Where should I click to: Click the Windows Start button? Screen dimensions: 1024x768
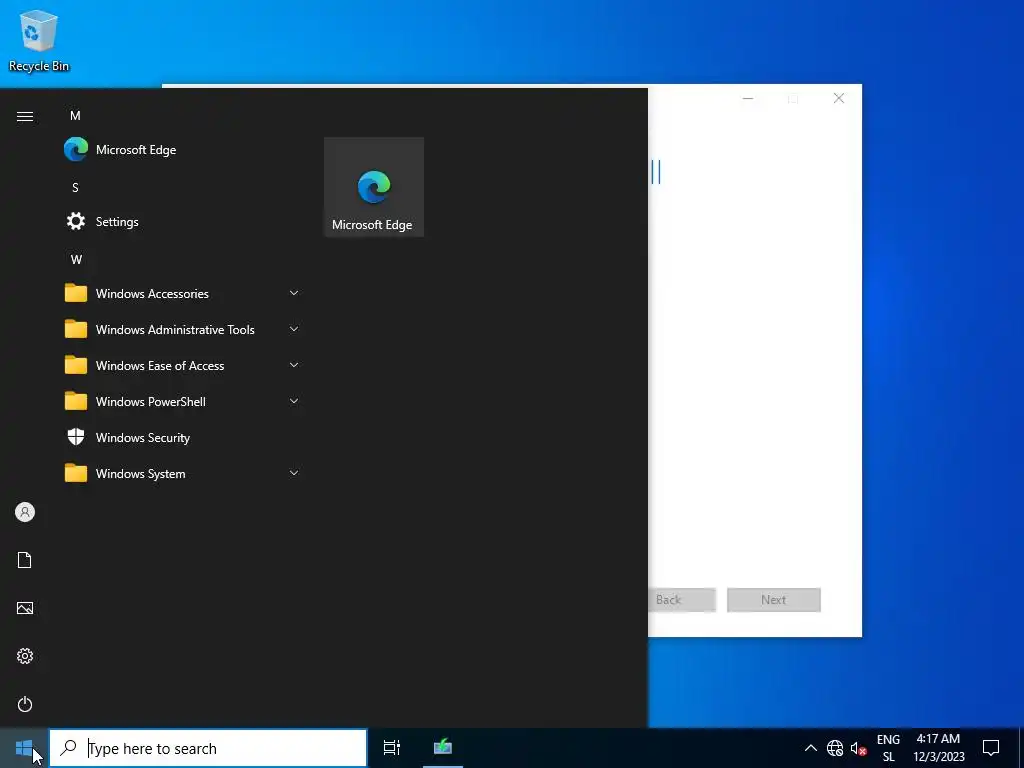(x=24, y=748)
